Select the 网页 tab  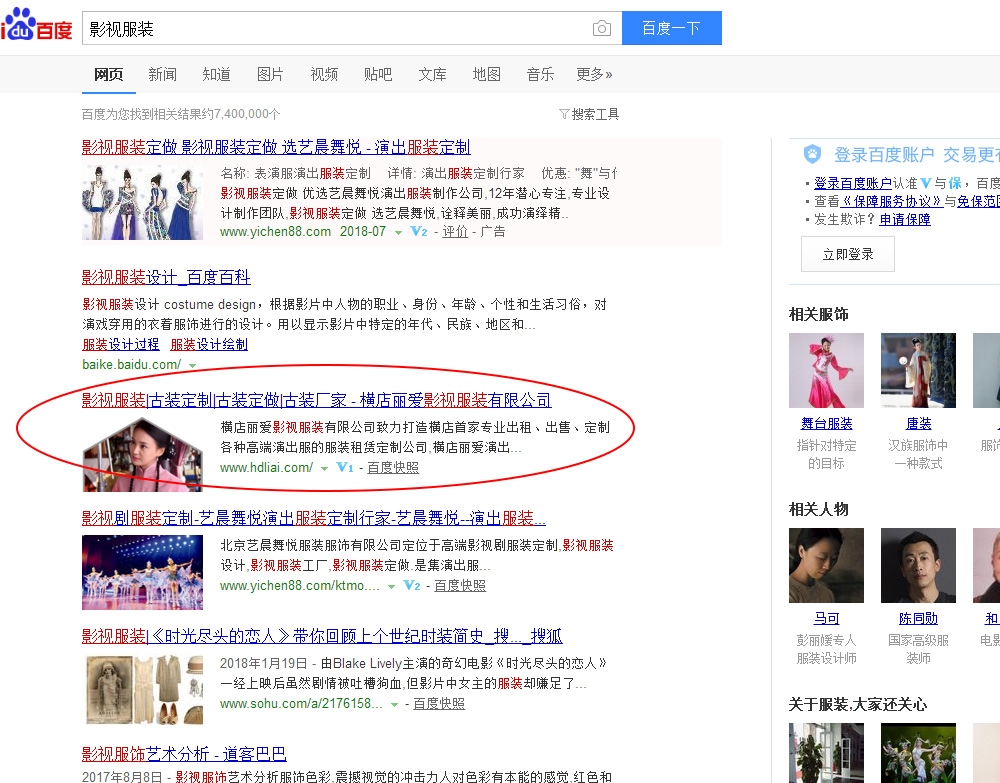click(x=108, y=75)
